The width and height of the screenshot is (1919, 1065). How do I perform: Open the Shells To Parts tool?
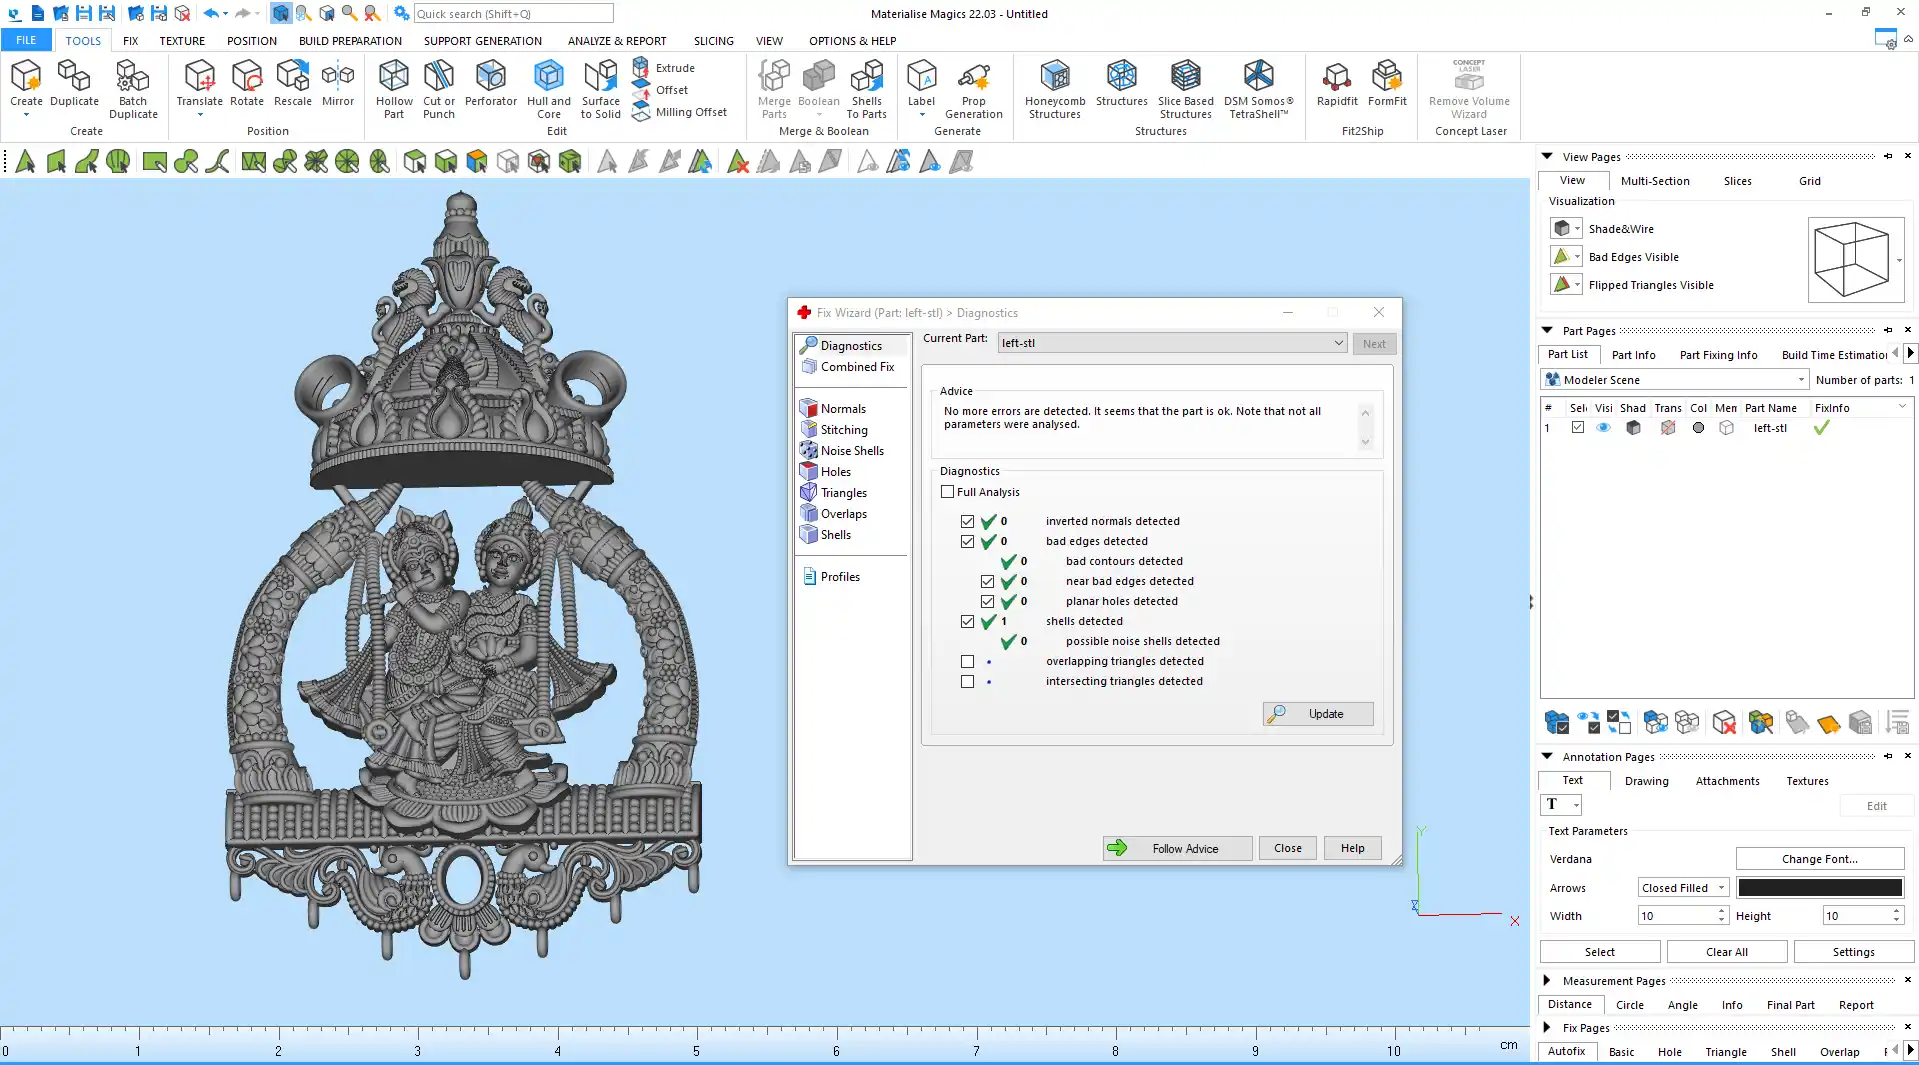866,88
